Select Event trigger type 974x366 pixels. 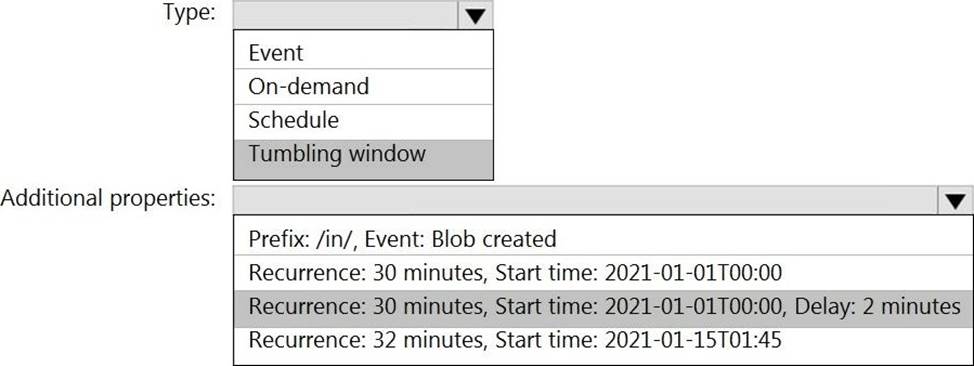(363, 52)
